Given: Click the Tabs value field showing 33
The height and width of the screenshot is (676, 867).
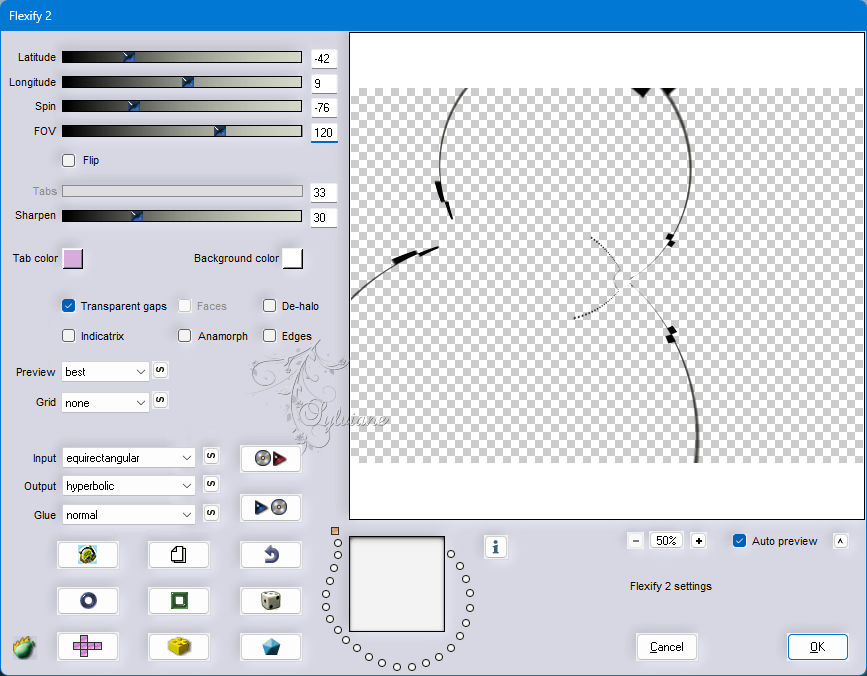Looking at the screenshot, I should click(x=324, y=192).
